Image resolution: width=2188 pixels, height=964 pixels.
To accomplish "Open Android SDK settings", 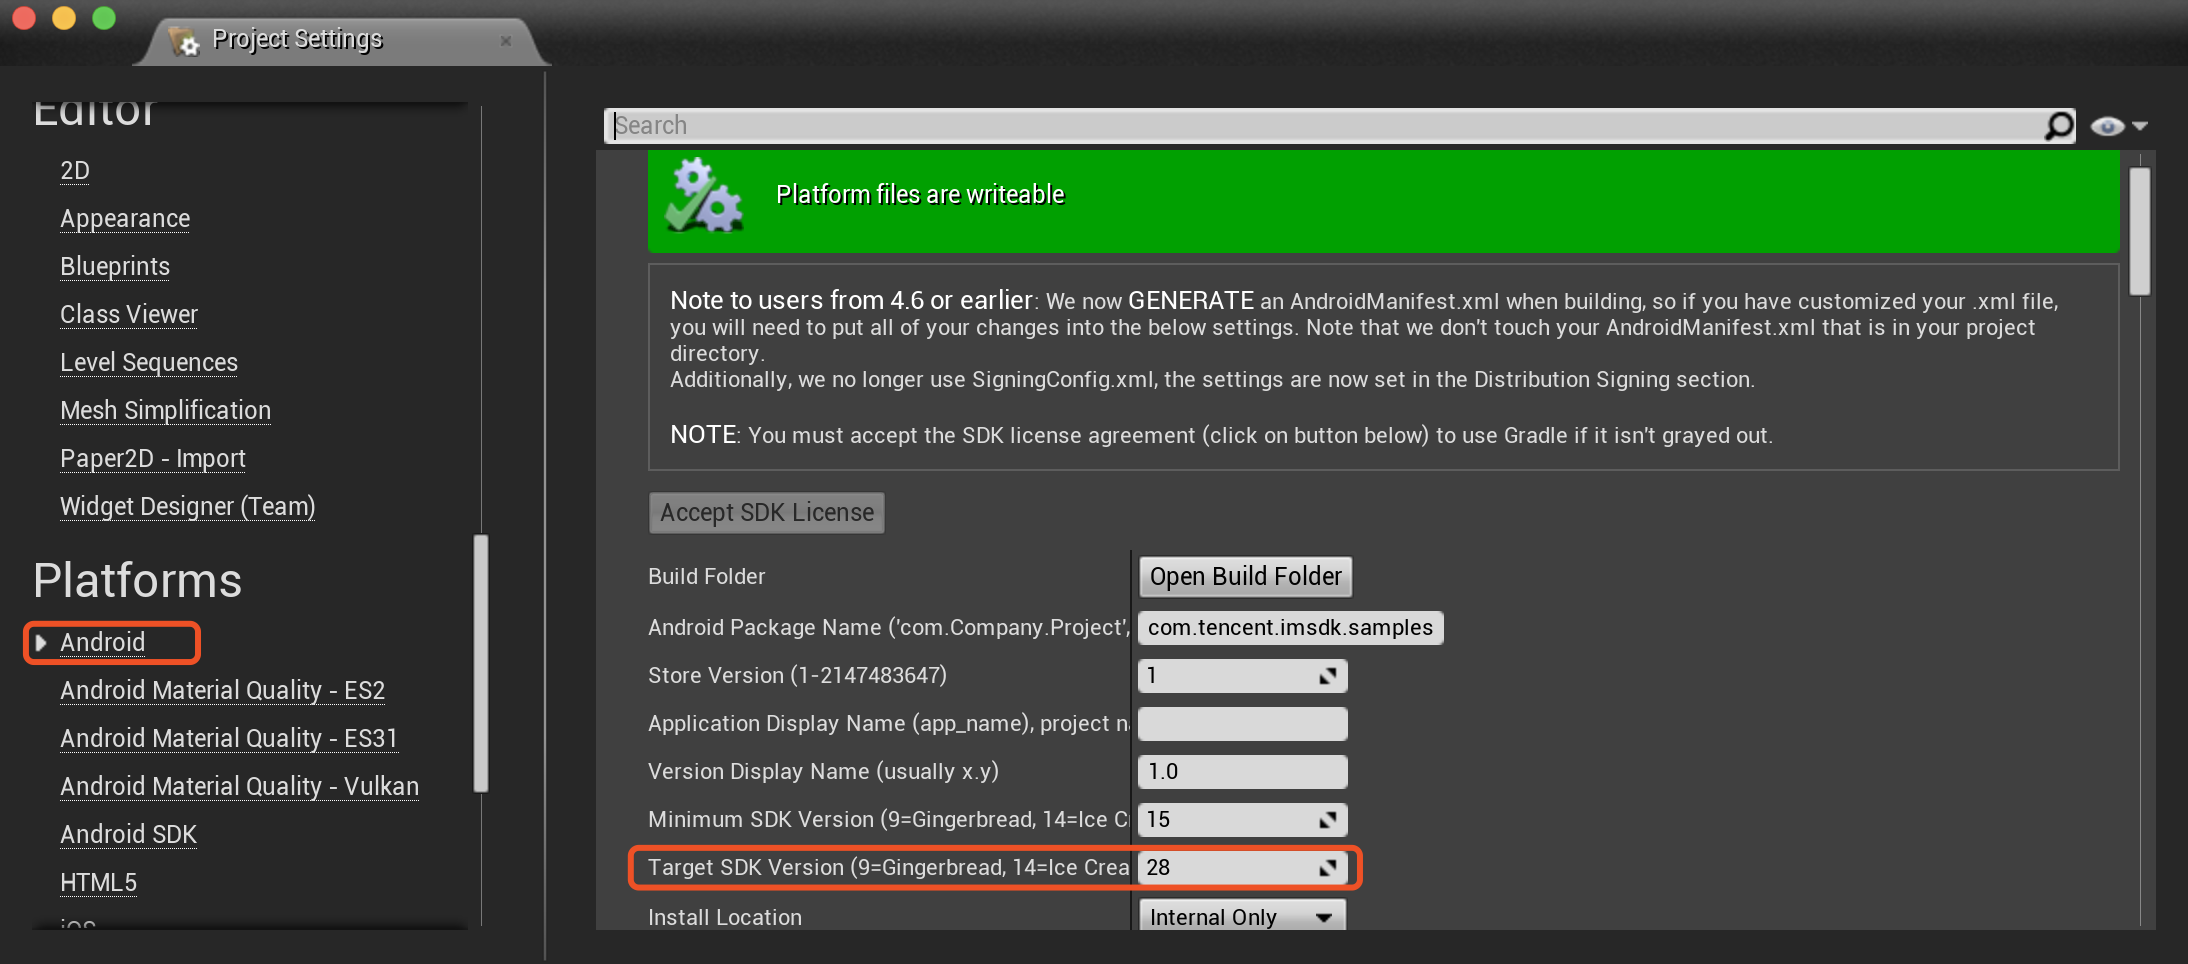I will tap(128, 835).
